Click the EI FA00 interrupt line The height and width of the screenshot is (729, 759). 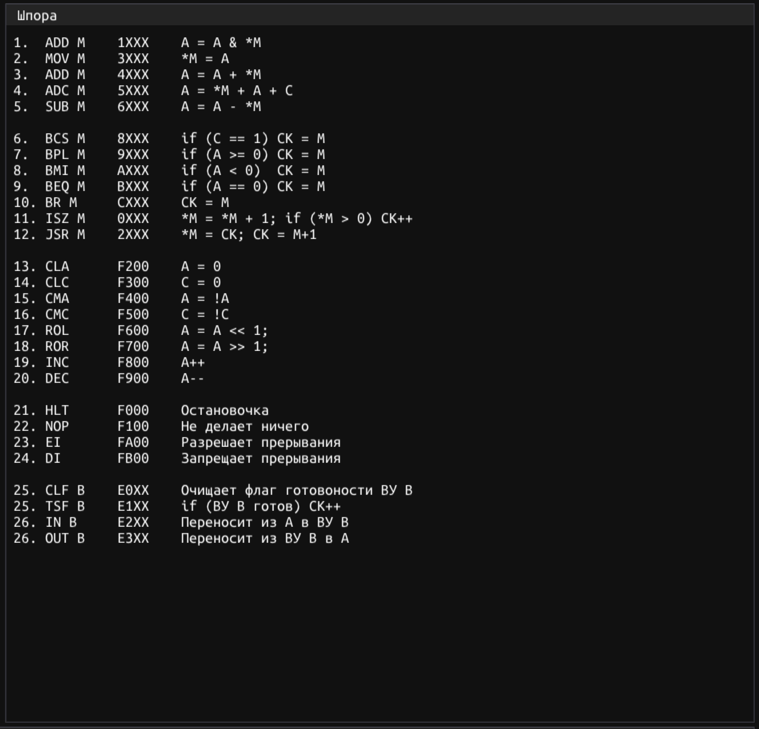[x=177, y=442]
